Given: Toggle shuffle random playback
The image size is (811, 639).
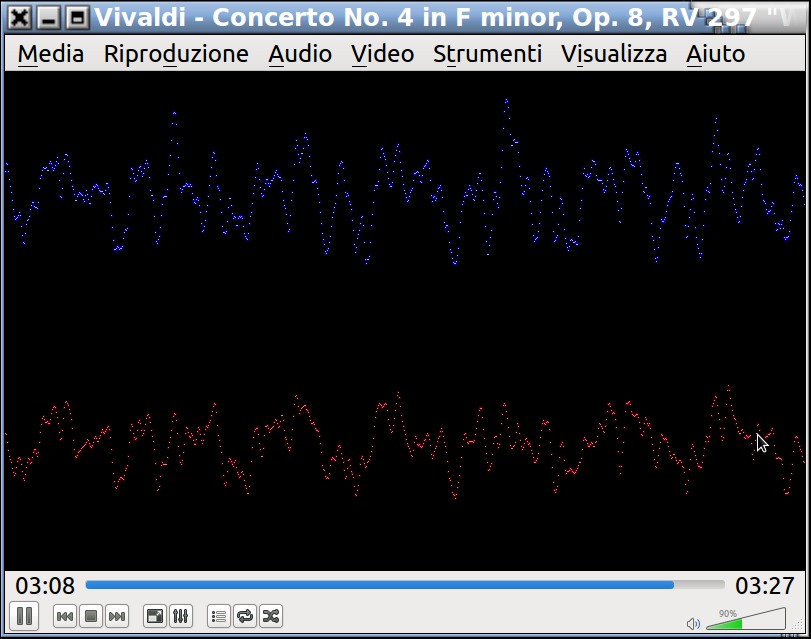Looking at the screenshot, I should click(x=271, y=616).
